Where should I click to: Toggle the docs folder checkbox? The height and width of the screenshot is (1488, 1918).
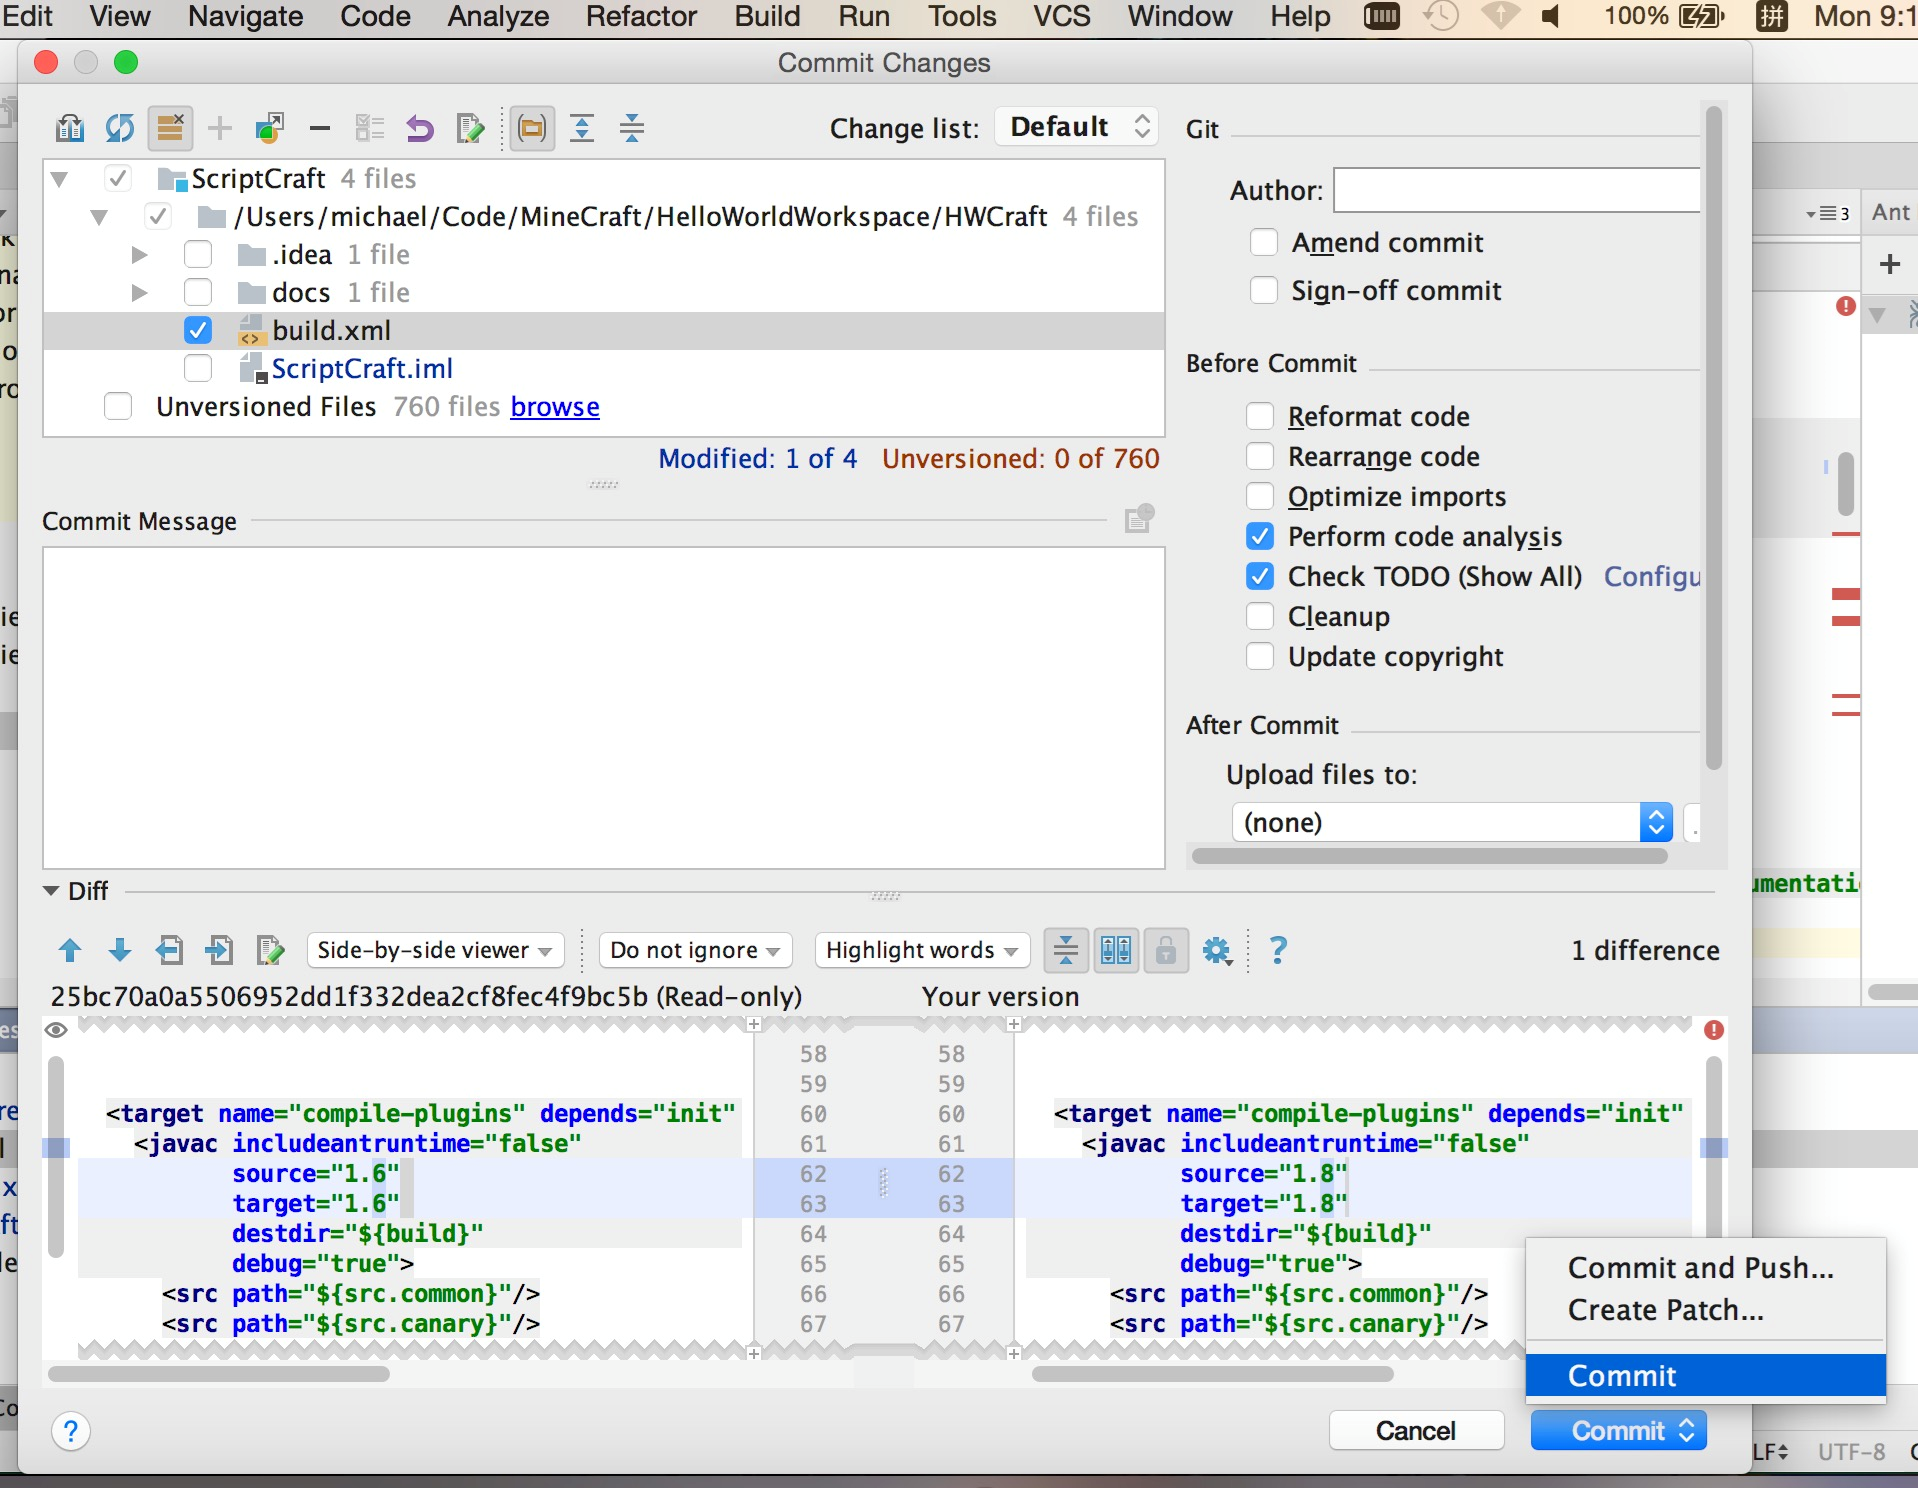click(x=198, y=292)
